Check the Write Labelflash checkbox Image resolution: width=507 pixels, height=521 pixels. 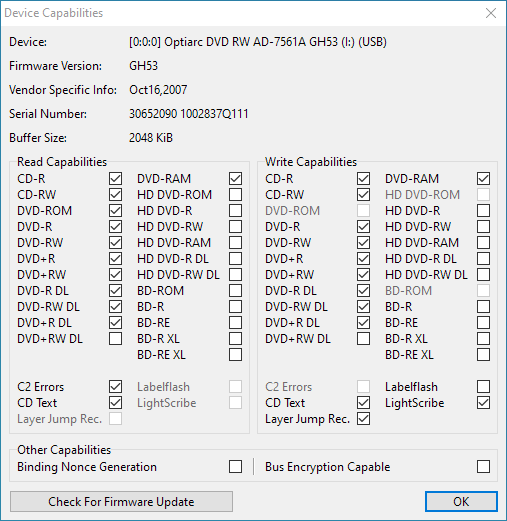pyautogui.click(x=483, y=387)
